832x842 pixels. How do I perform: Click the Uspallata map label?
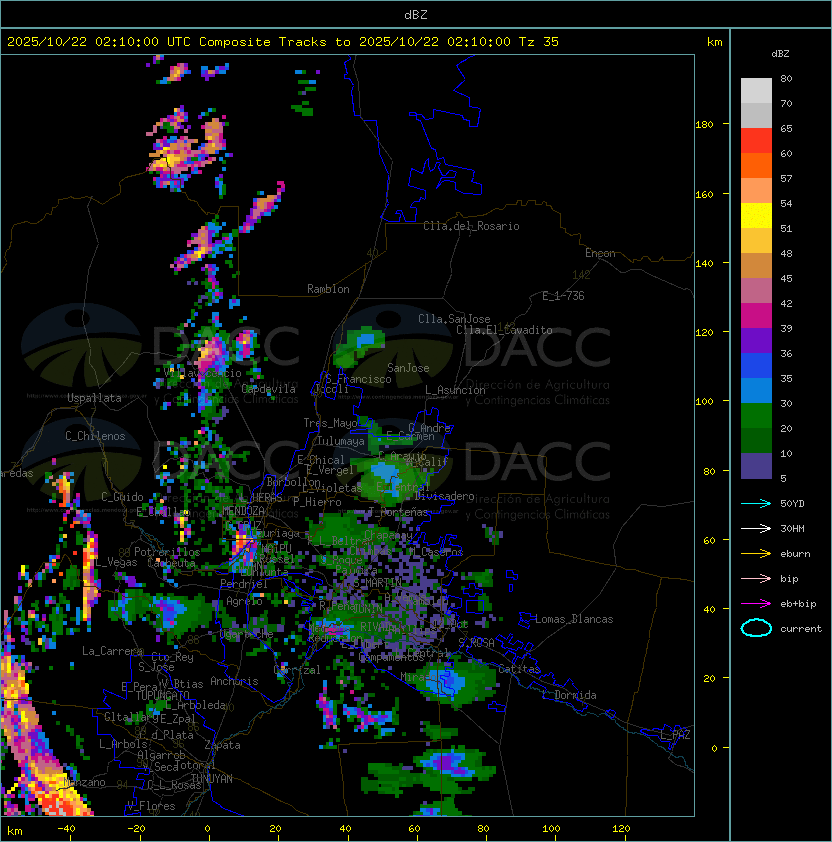[95, 398]
